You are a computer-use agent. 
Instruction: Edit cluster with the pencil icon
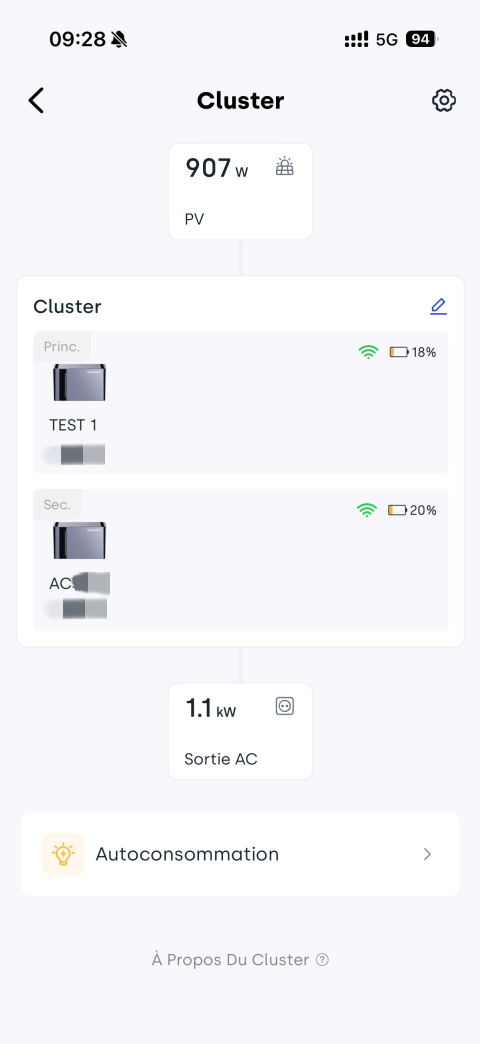point(438,306)
